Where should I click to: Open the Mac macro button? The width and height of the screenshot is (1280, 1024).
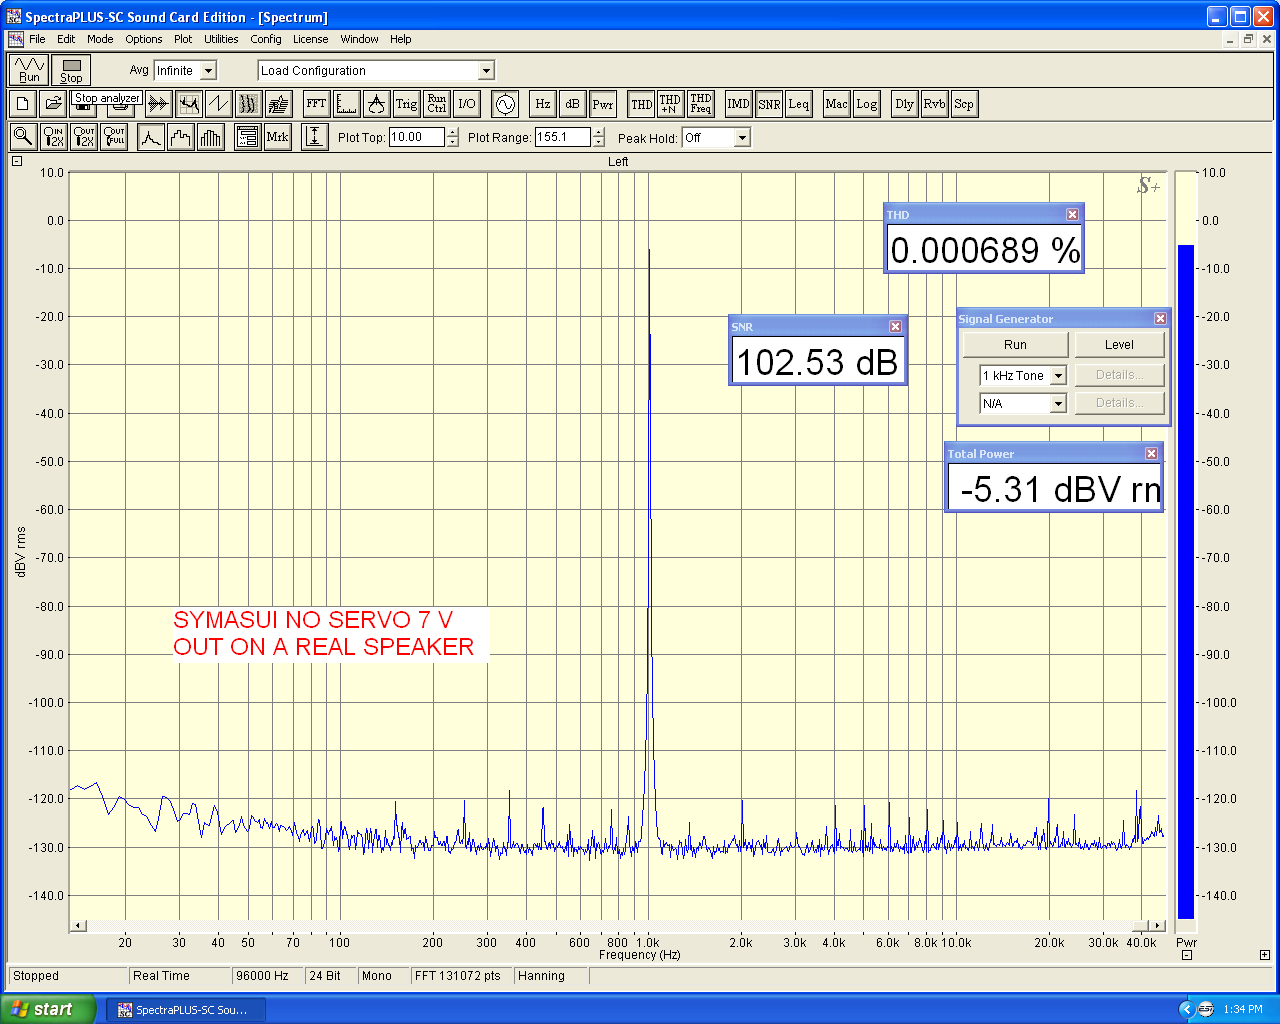[x=836, y=103]
